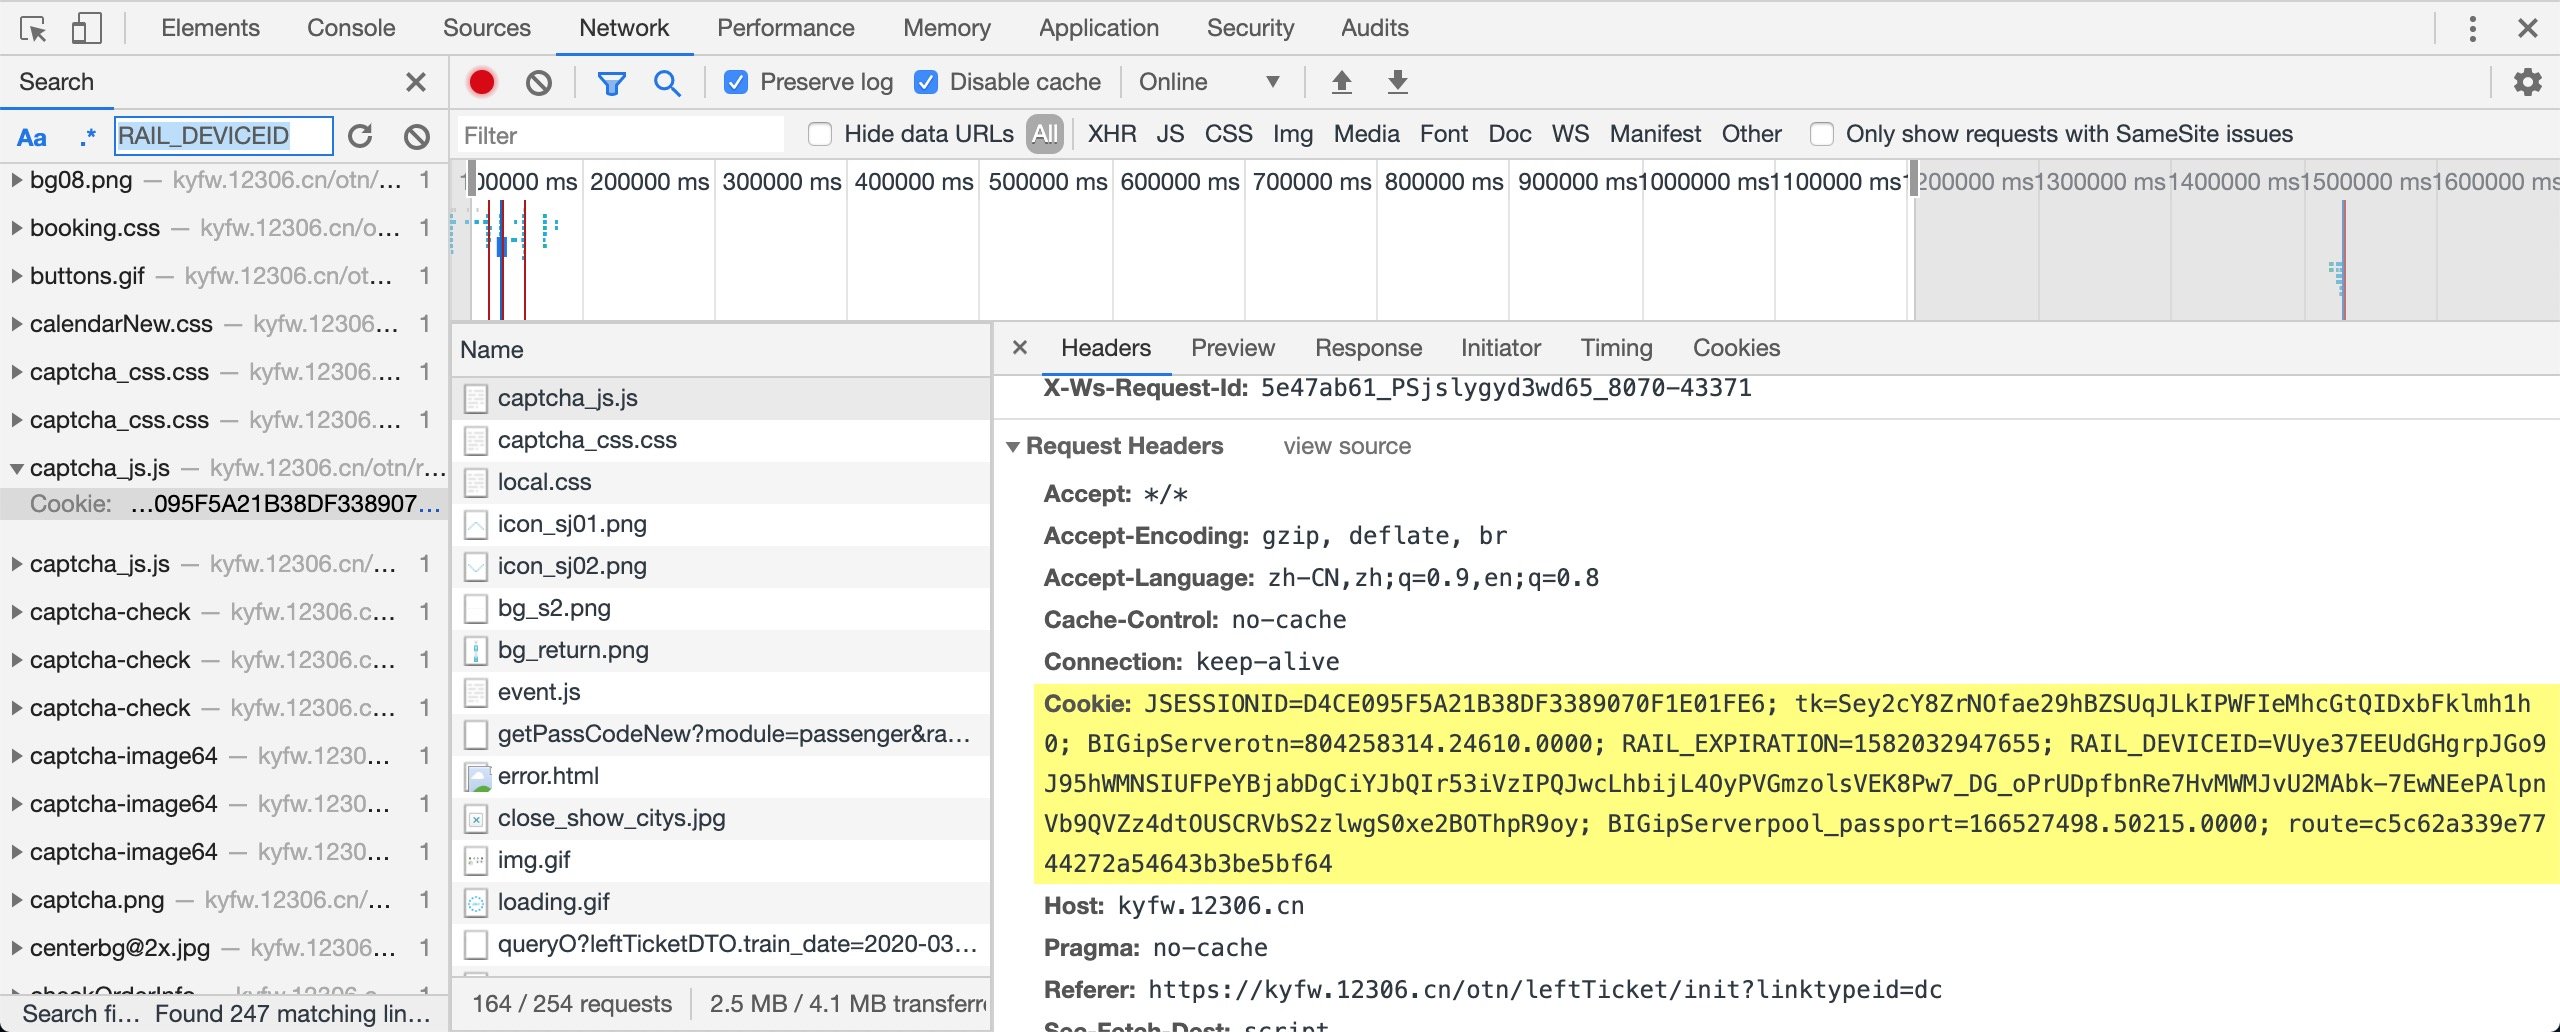Click inside the Filter input field
Image resolution: width=2560 pixels, height=1032 pixels.
[620, 135]
